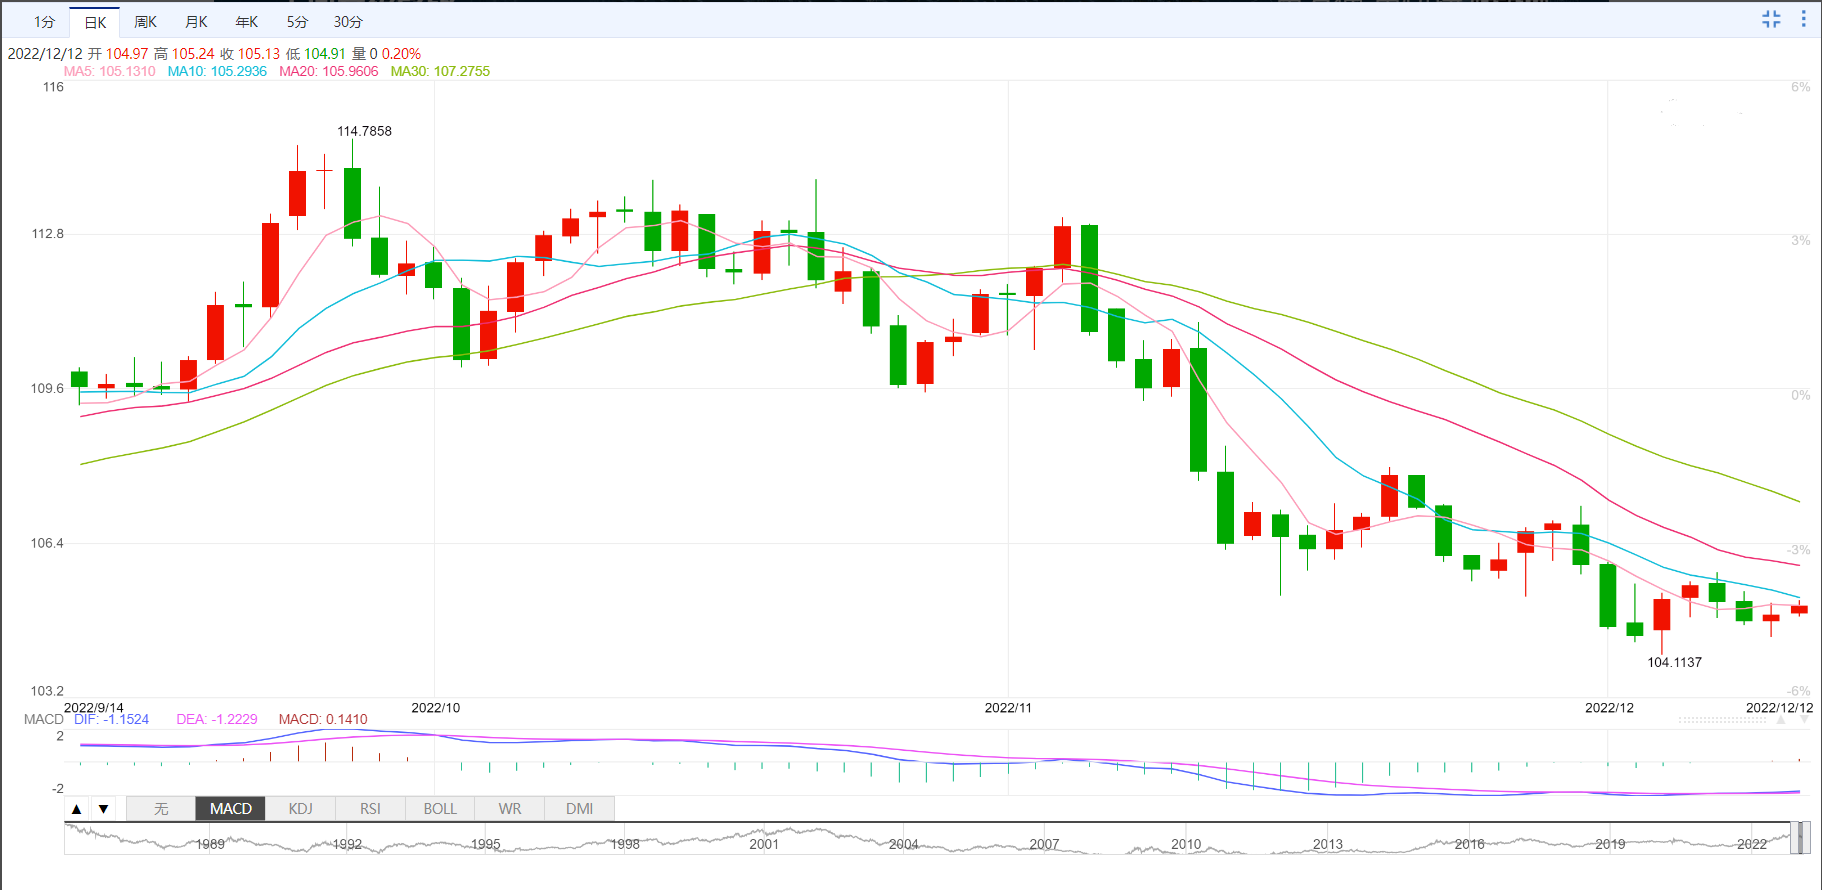The width and height of the screenshot is (1822, 890).
Task: Select the 年K yearly chart tab
Action: 247,22
